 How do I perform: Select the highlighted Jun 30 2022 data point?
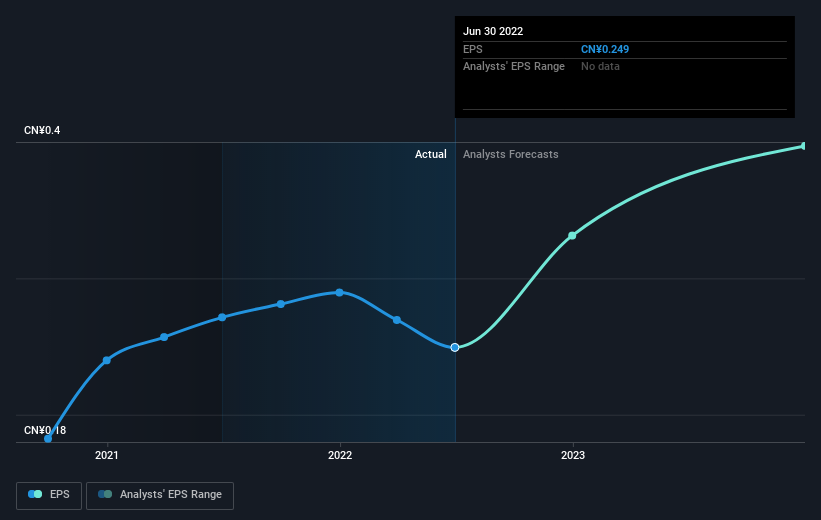click(x=455, y=347)
